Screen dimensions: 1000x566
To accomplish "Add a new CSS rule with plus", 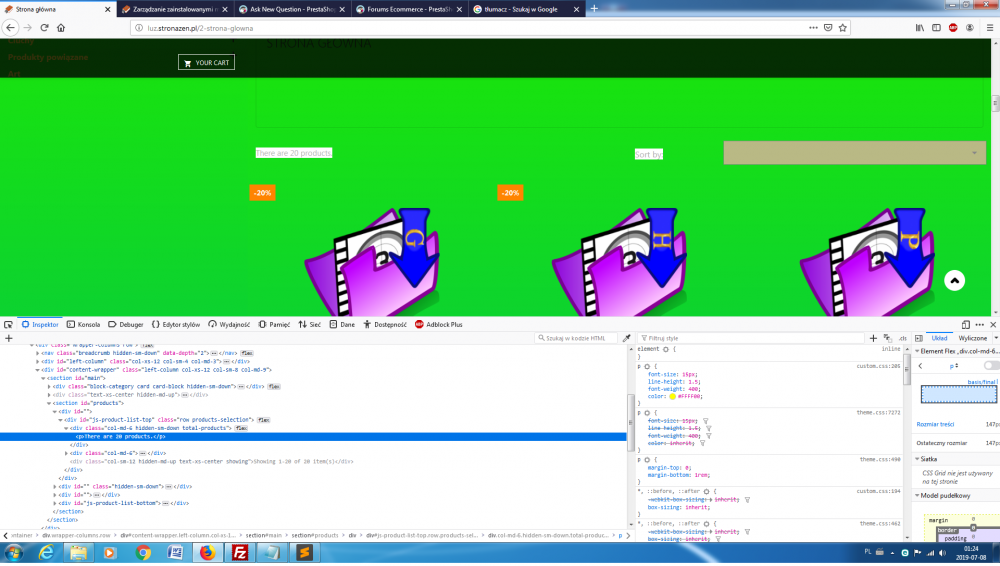I will [x=873, y=338].
